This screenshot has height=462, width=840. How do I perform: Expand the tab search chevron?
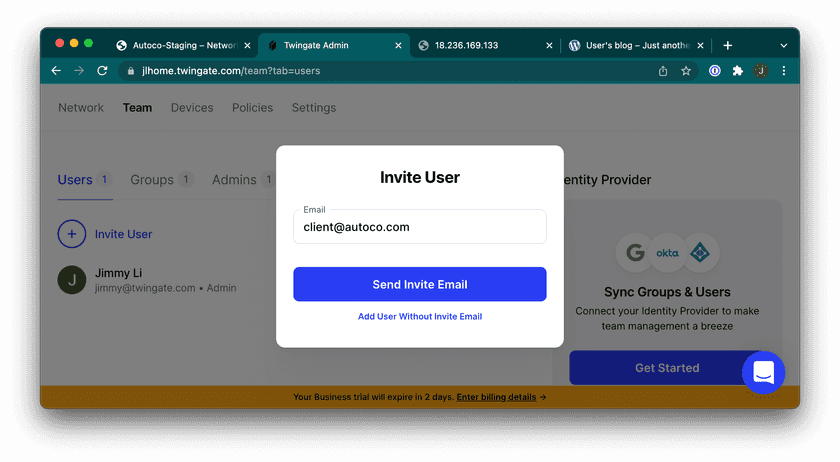(x=783, y=45)
